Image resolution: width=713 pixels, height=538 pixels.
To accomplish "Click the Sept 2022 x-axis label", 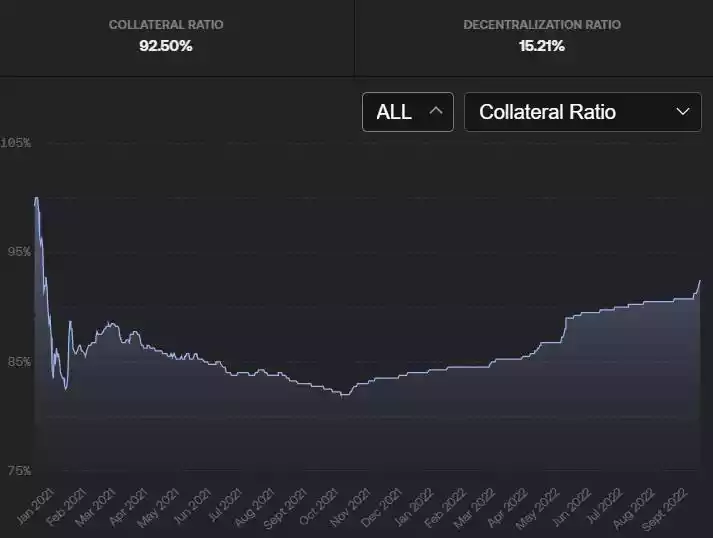I will coord(663,509).
